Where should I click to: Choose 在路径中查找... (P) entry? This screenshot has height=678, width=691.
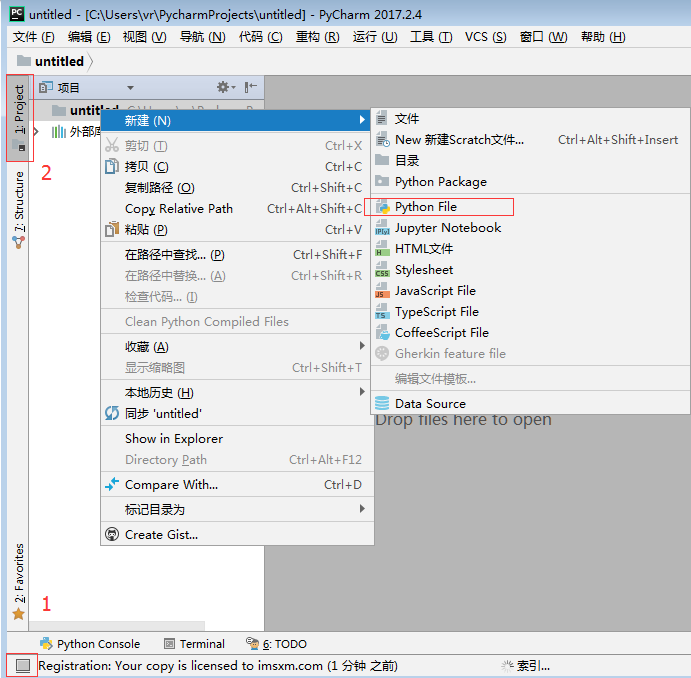[236, 255]
